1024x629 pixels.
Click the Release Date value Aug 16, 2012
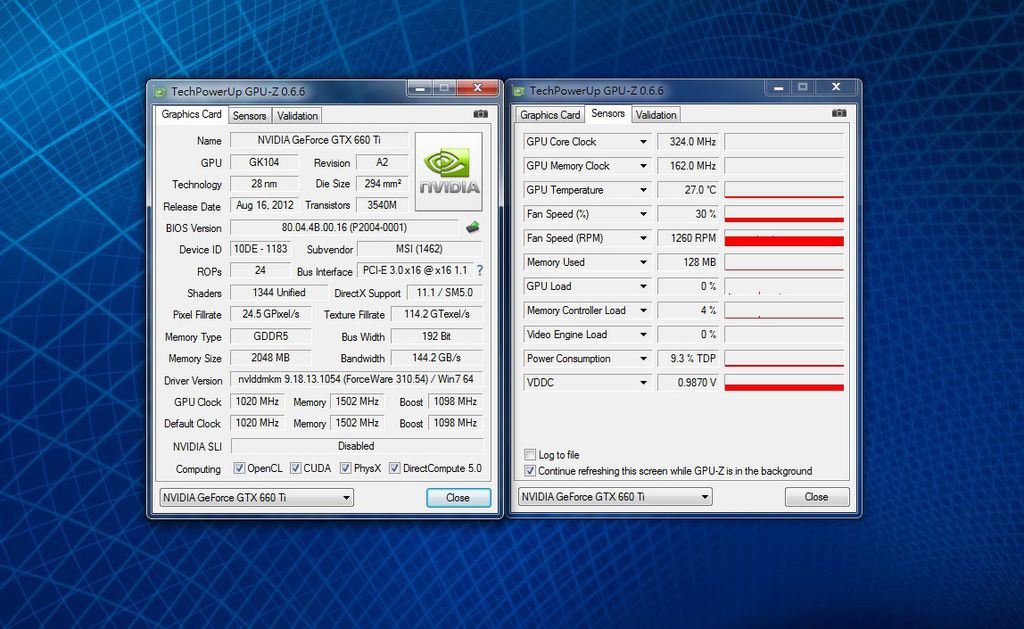pos(264,205)
